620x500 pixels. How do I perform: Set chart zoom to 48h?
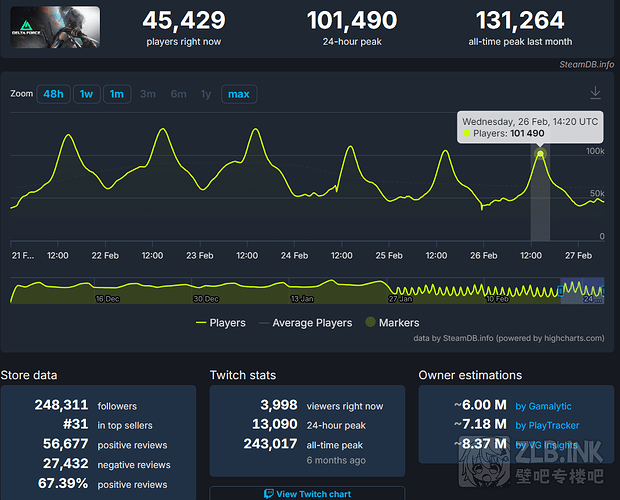53,94
